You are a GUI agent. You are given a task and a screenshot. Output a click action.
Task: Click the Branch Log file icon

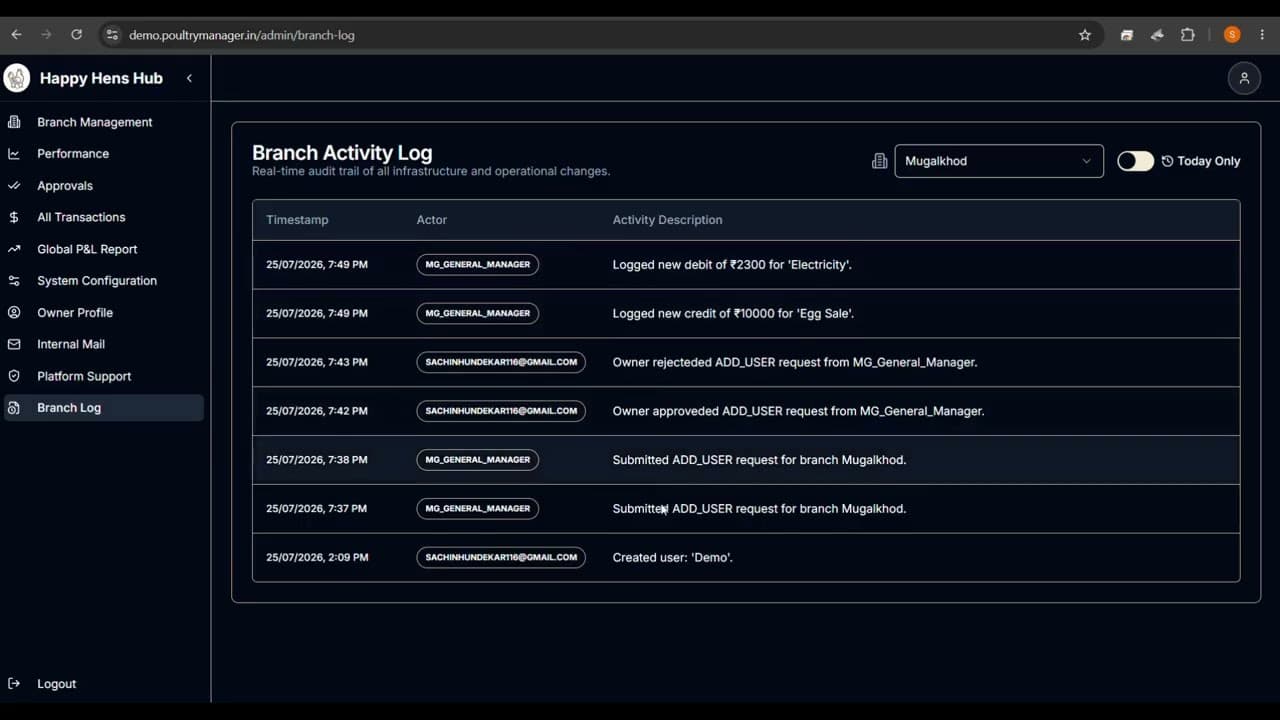(x=14, y=408)
